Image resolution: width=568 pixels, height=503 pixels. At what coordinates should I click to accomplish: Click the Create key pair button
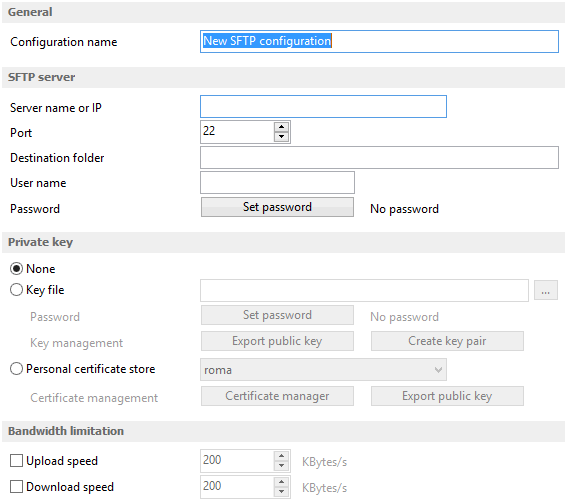[x=447, y=341]
